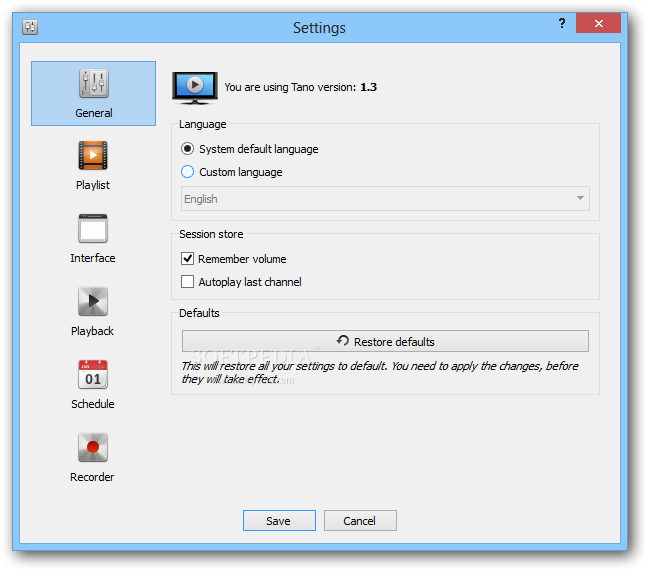Enable Autoplay last channel checkbox
The height and width of the screenshot is (571, 648).
point(188,282)
